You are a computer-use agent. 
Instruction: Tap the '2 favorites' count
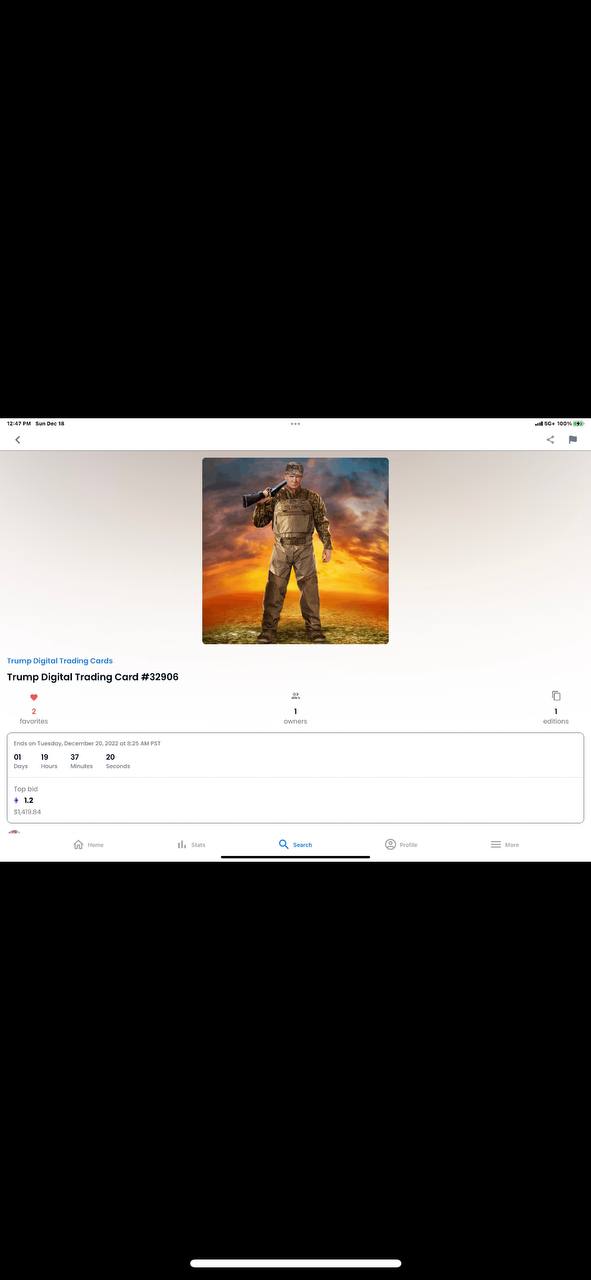click(34, 716)
